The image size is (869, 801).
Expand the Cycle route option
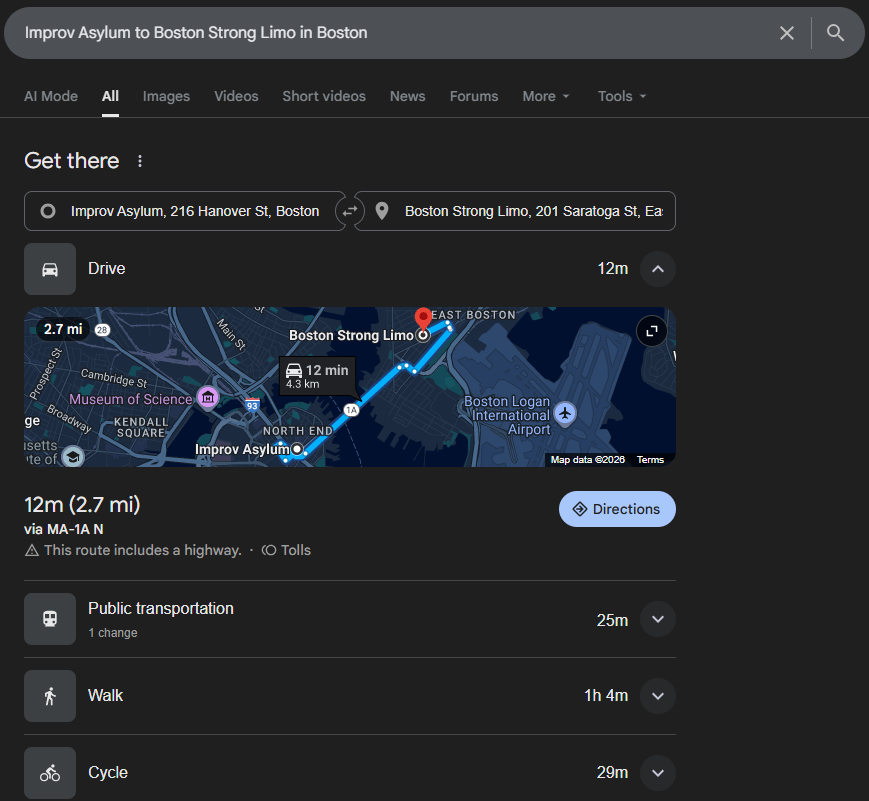pyautogui.click(x=657, y=773)
